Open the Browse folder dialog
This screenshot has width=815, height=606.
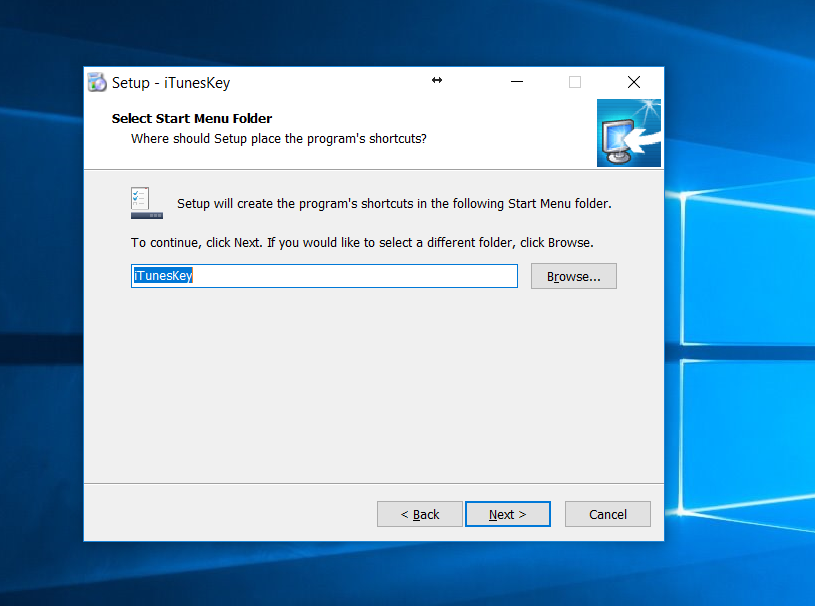click(x=573, y=276)
